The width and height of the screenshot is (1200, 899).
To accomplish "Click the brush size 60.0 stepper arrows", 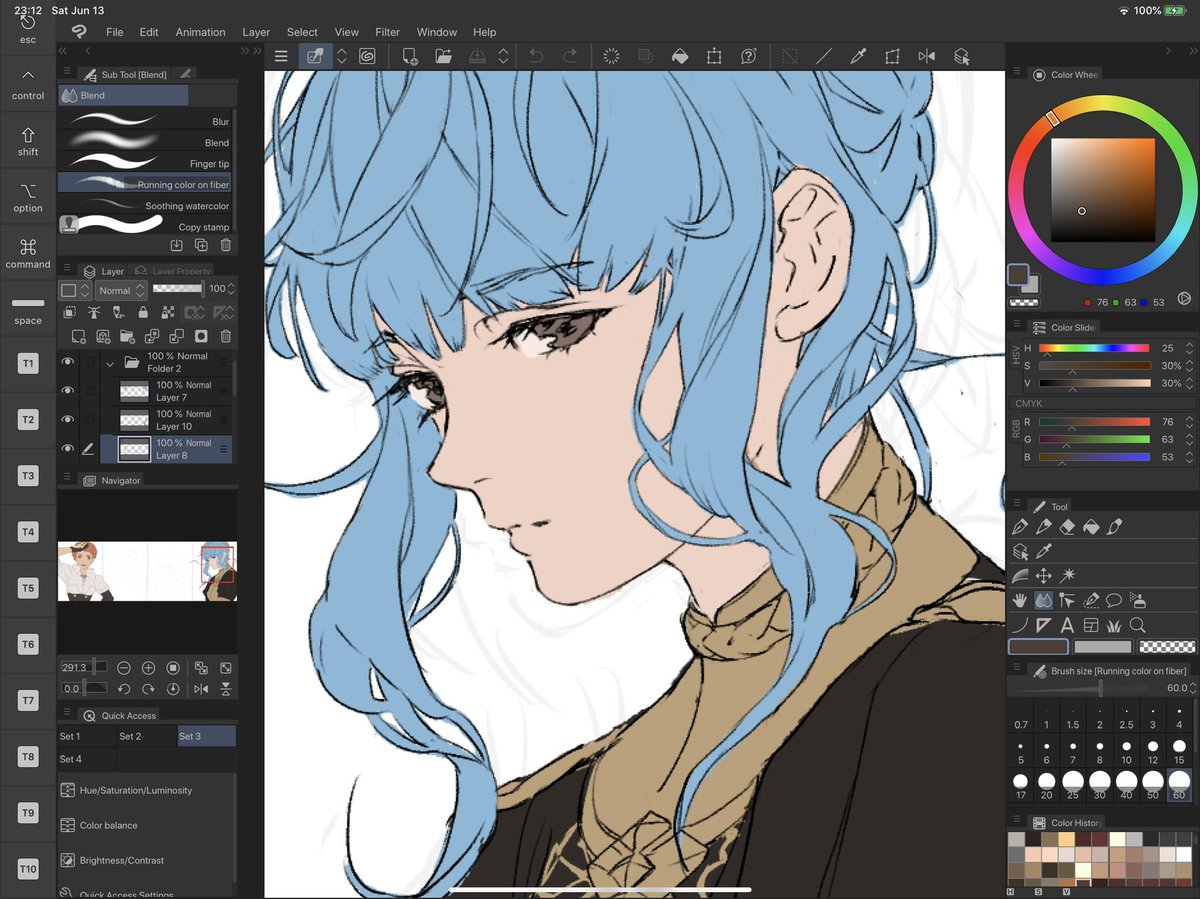I will tap(1194, 688).
